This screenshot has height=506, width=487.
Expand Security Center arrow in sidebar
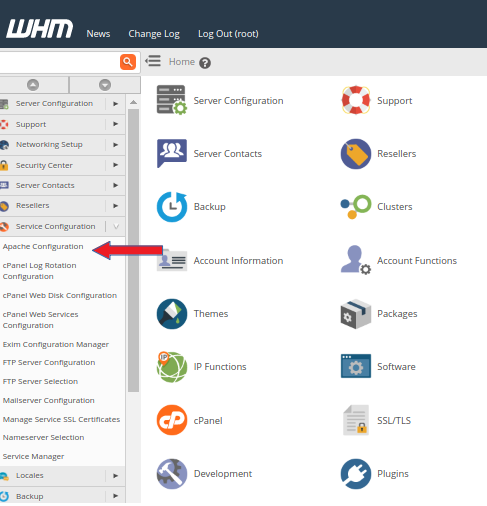(x=115, y=165)
